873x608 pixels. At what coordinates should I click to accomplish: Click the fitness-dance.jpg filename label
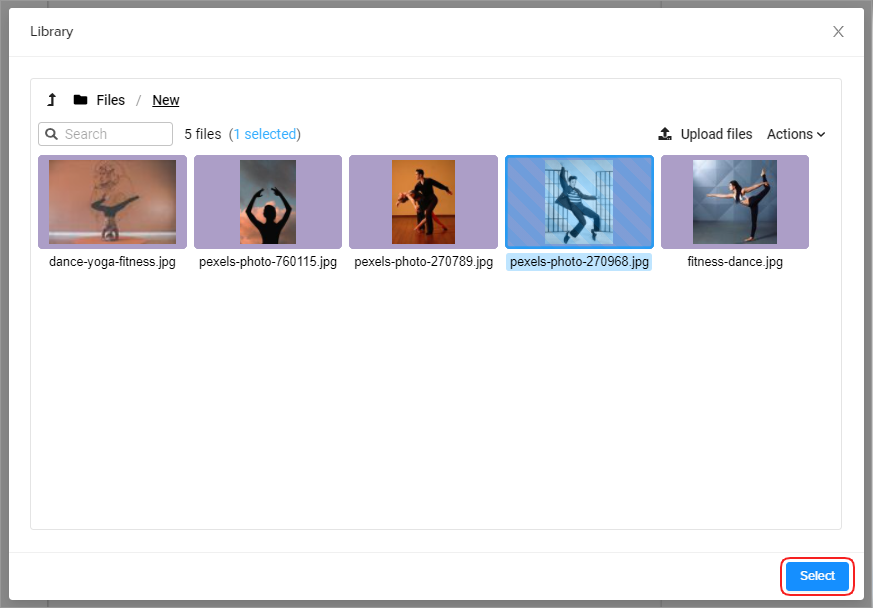click(735, 262)
